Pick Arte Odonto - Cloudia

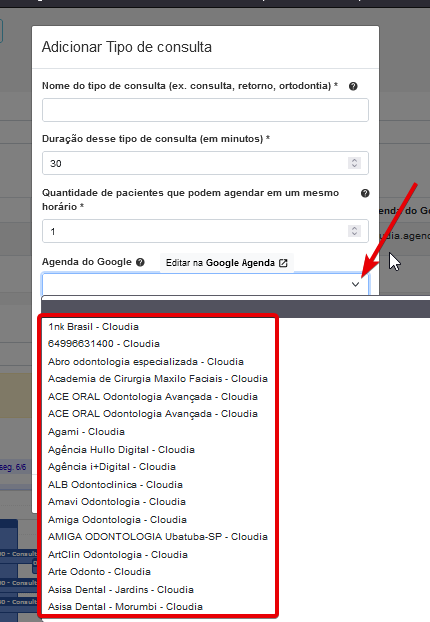pos(99,572)
